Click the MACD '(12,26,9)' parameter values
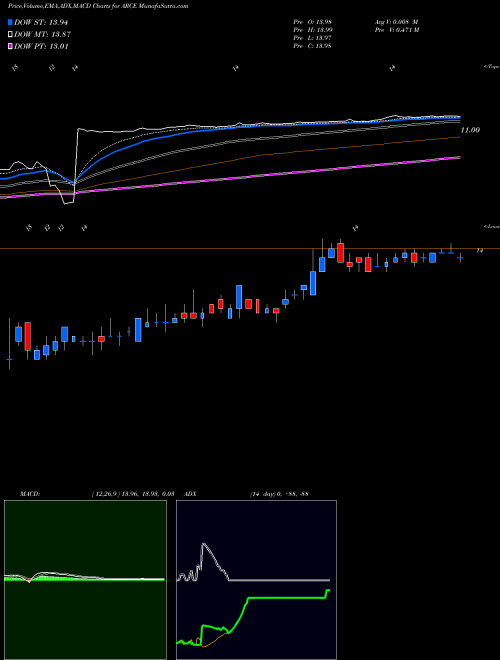The image size is (500, 660). coord(133,494)
